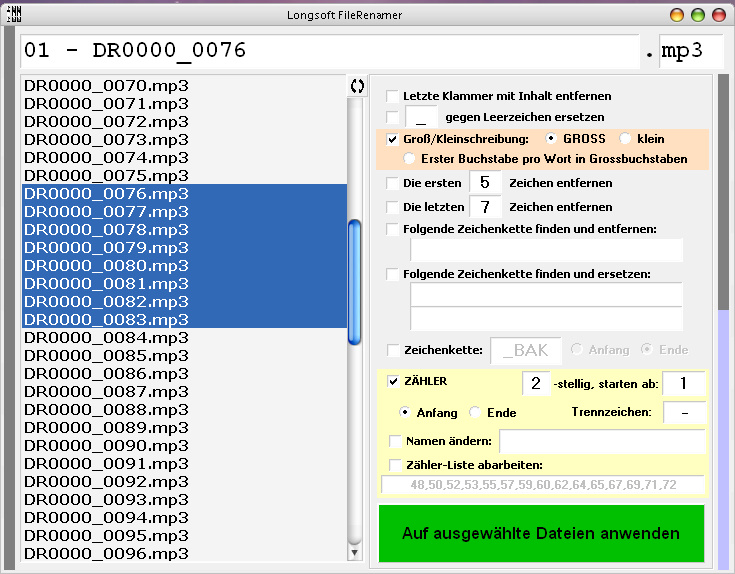
Task: Click the 'Trennzeichen' separator input box
Action: click(x=684, y=412)
